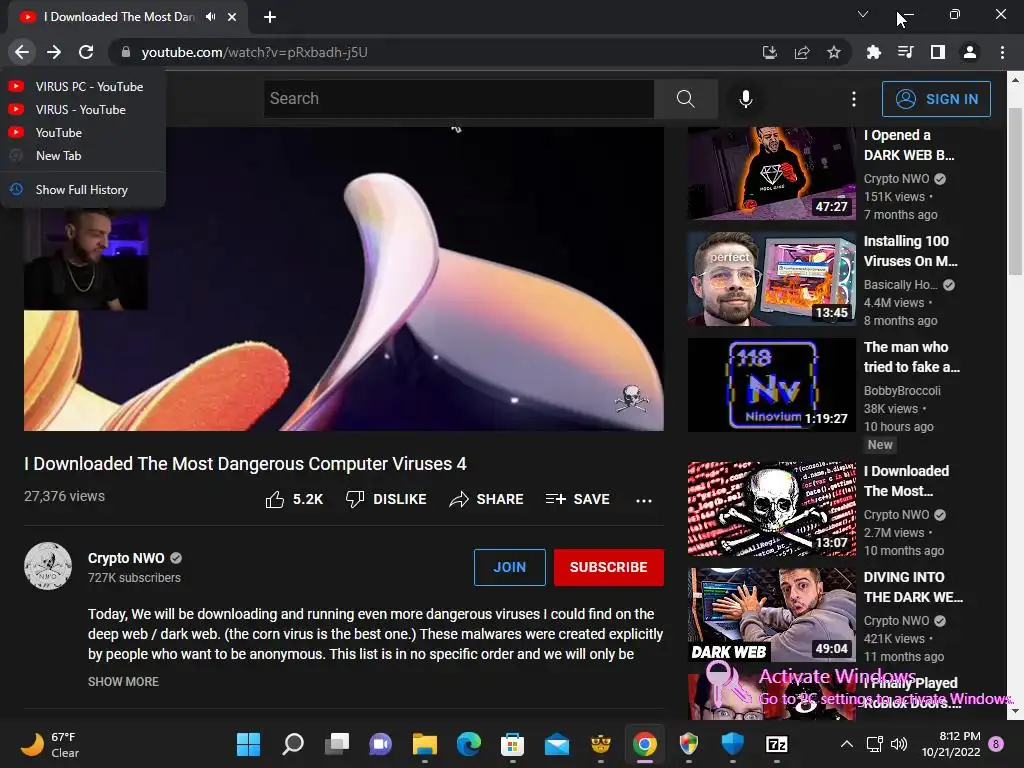Click the BobbyBroccoli channel name
The height and width of the screenshot is (768, 1024).
[x=902, y=391]
